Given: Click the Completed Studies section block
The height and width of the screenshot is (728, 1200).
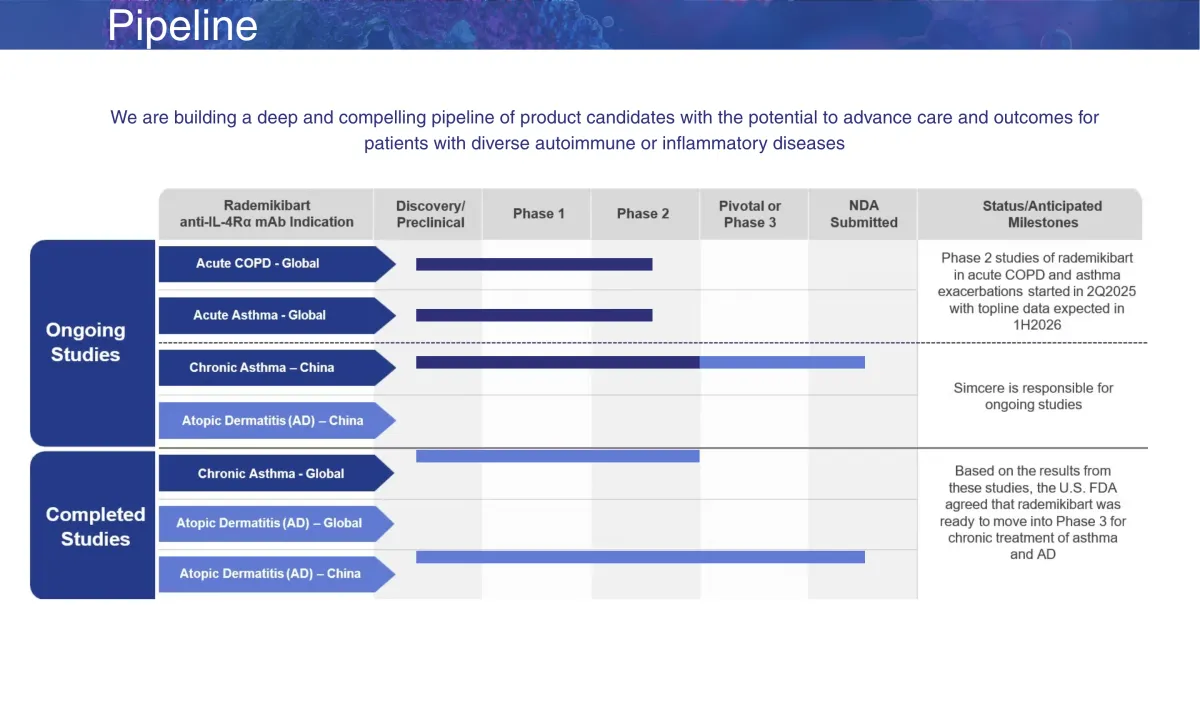Looking at the screenshot, I should (x=92, y=526).
